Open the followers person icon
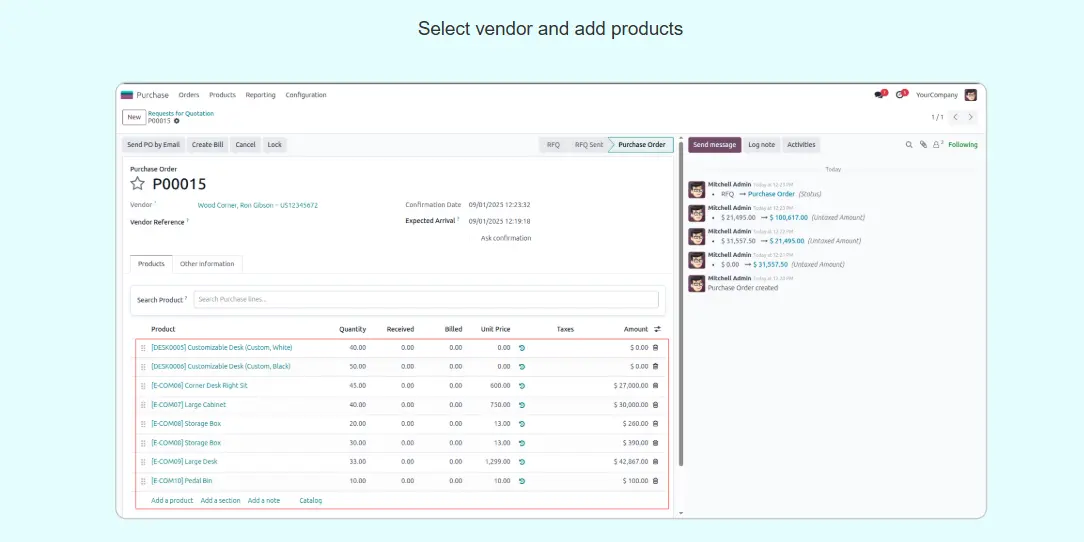The height and width of the screenshot is (542, 1084). (x=937, y=145)
